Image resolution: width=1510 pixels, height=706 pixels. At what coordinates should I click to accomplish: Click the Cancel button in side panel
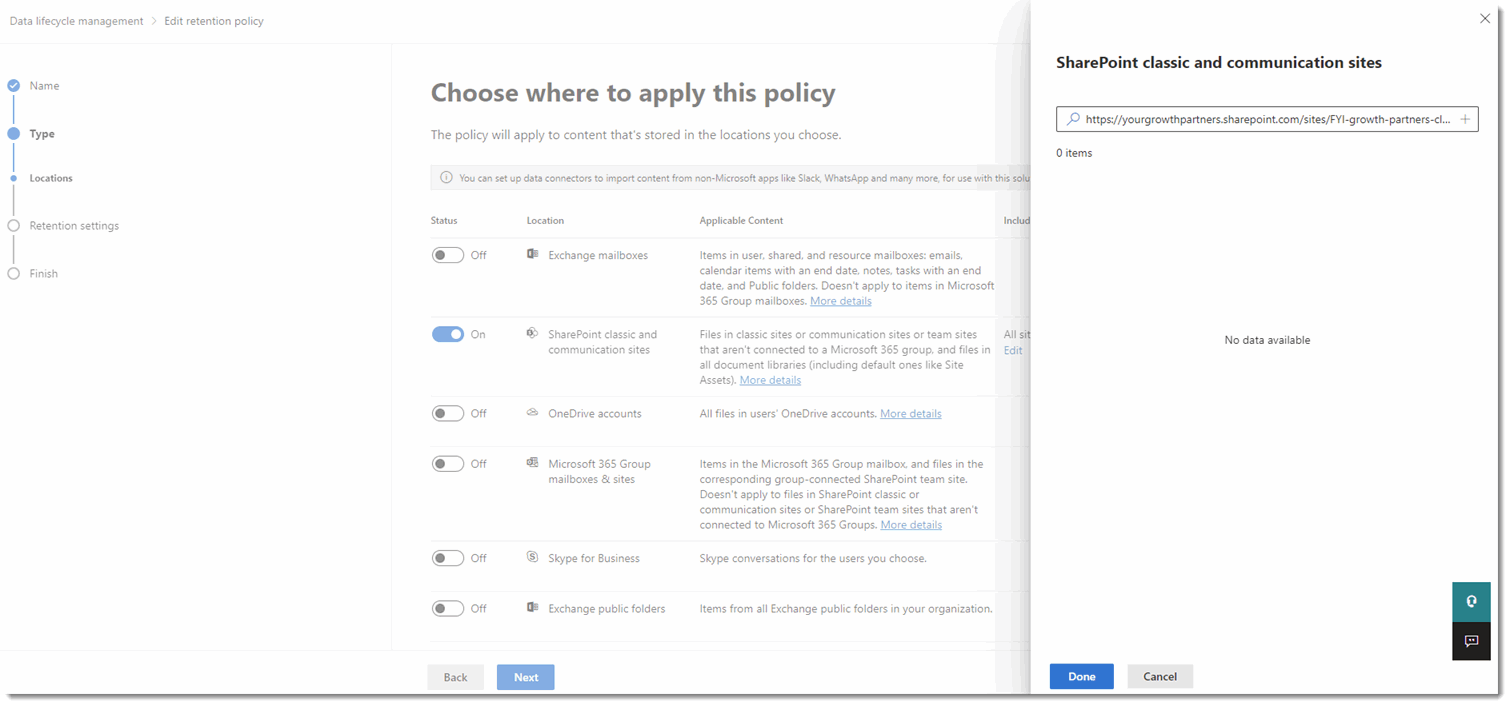click(x=1160, y=677)
